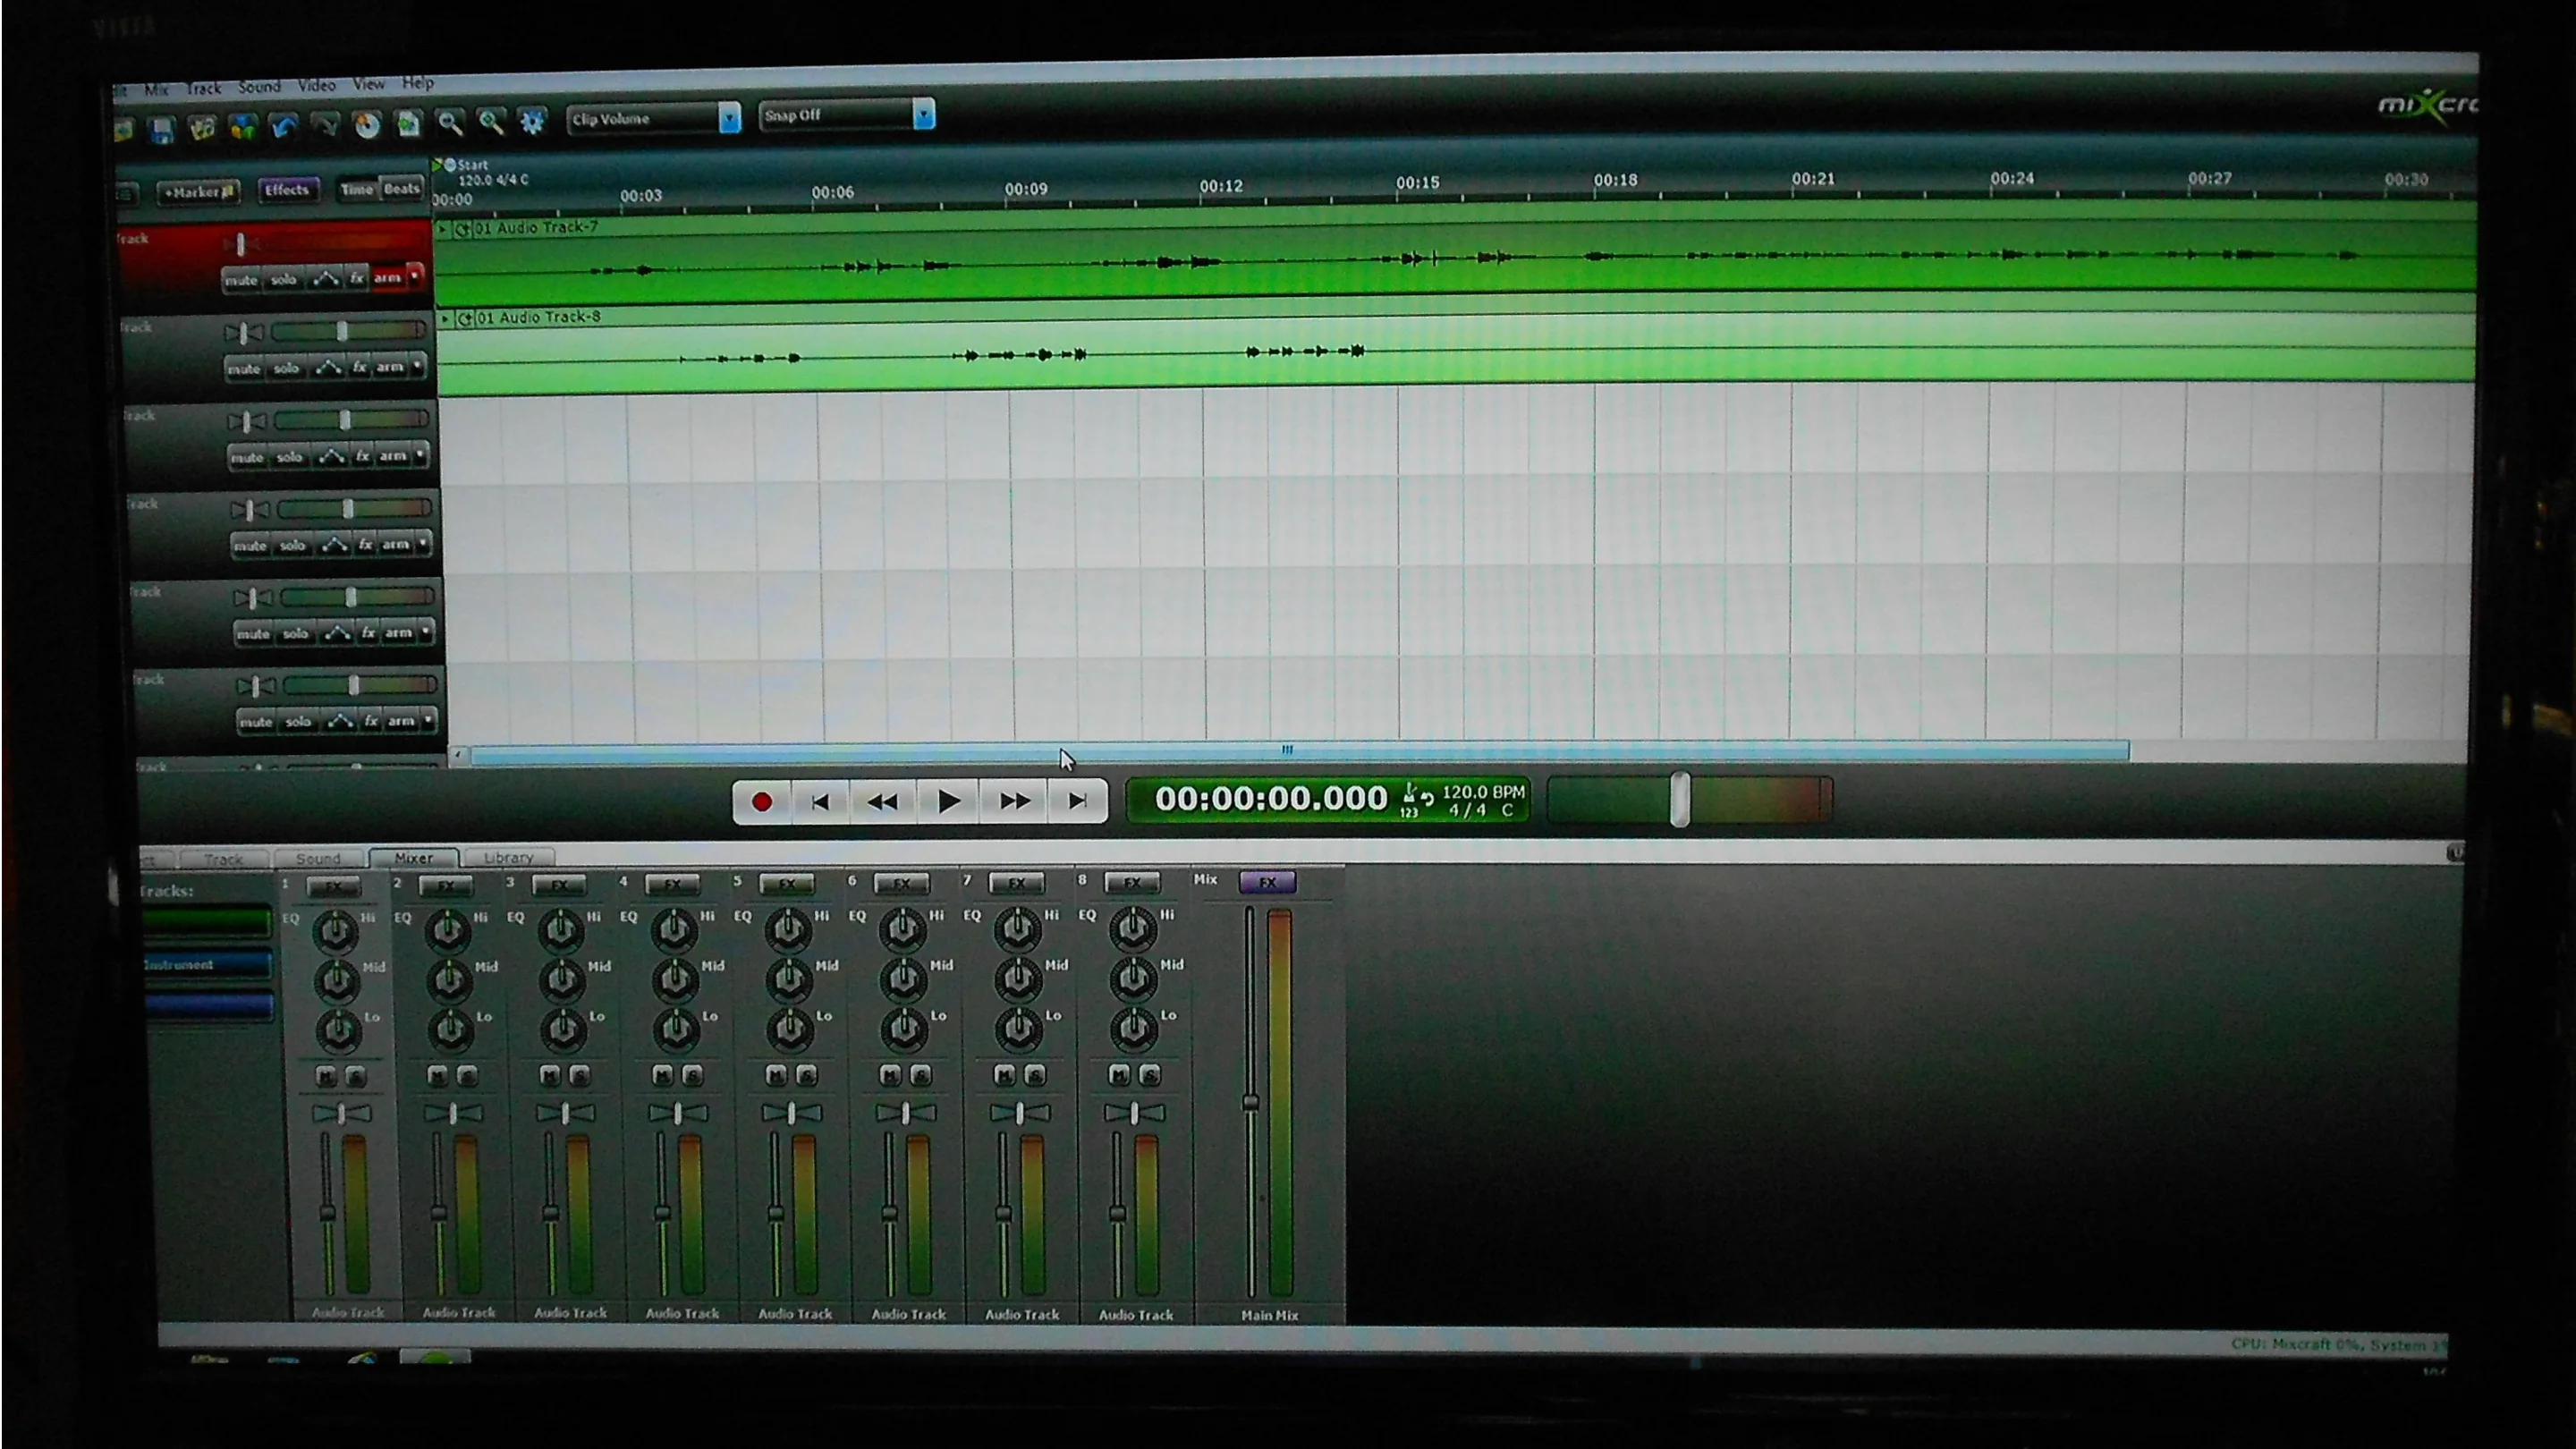Image resolution: width=2576 pixels, height=1449 pixels.
Task: Click the loop icon on Audio Track-7 clip
Action: coord(462,229)
